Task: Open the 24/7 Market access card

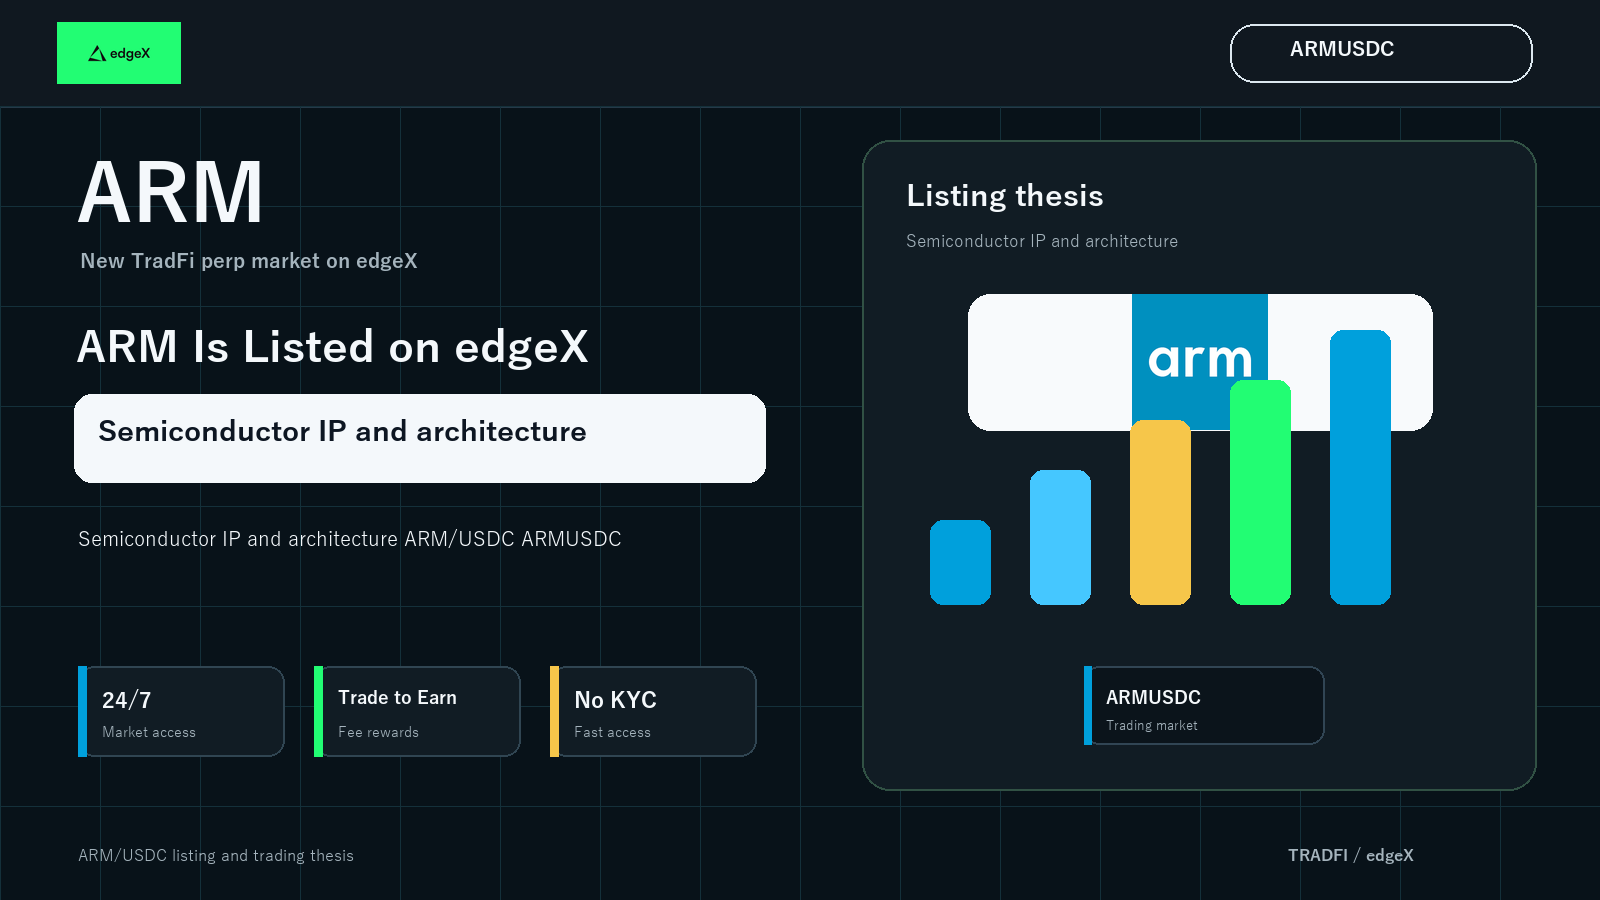Action: click(x=181, y=711)
